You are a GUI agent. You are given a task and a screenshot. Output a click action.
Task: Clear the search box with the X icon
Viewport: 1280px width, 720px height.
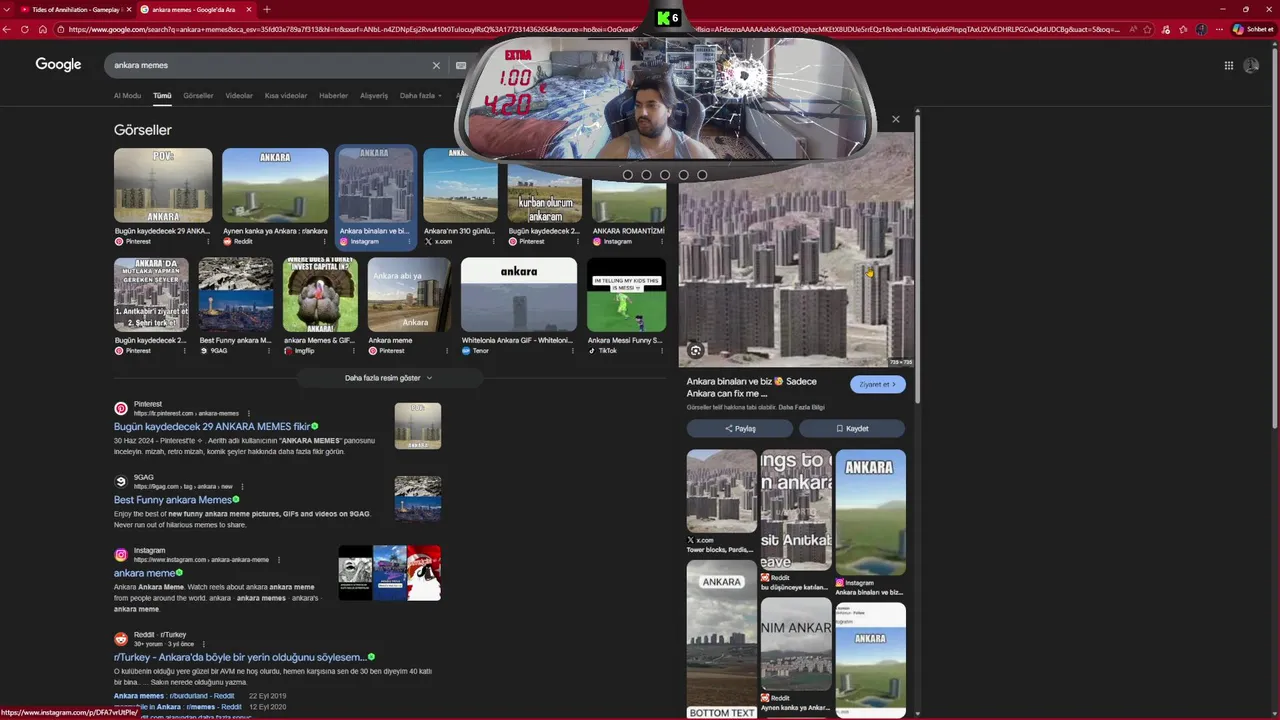tap(436, 65)
